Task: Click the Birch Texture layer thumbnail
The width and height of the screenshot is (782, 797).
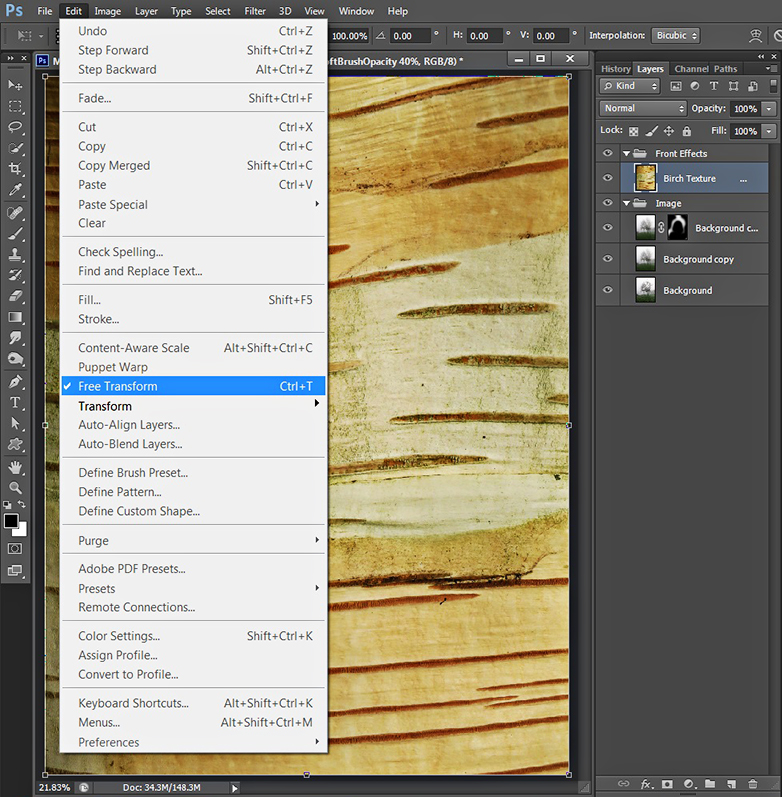Action: (x=646, y=178)
